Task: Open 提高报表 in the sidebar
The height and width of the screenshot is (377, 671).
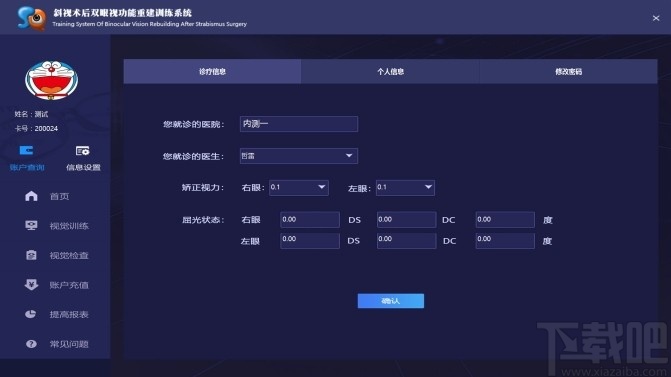Action: point(69,315)
